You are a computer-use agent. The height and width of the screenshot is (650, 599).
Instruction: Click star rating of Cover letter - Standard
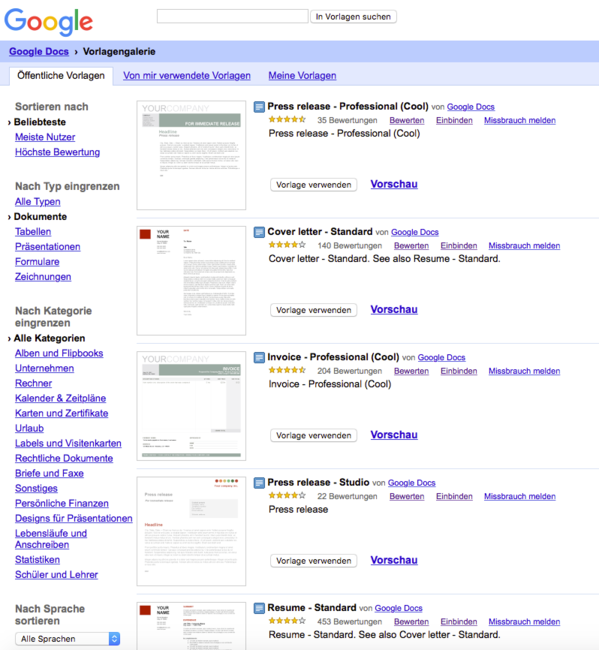tap(287, 245)
